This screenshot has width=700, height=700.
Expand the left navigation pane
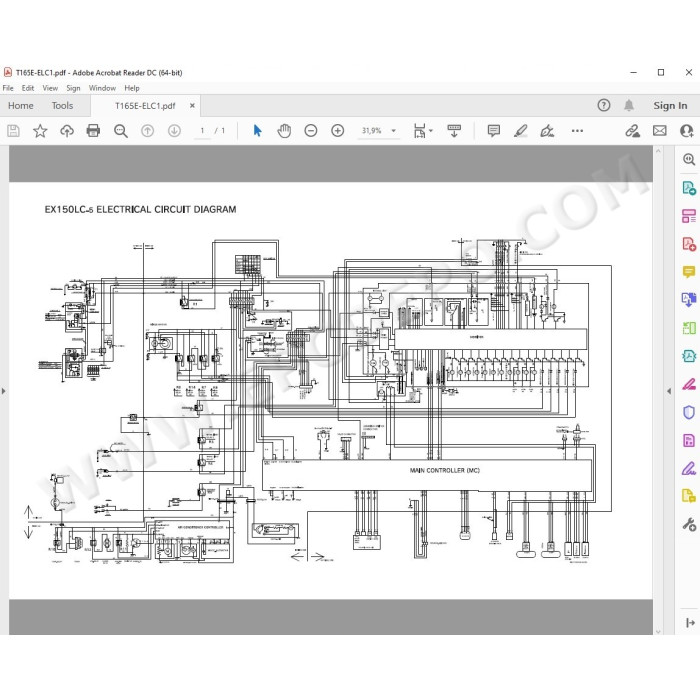[4, 391]
